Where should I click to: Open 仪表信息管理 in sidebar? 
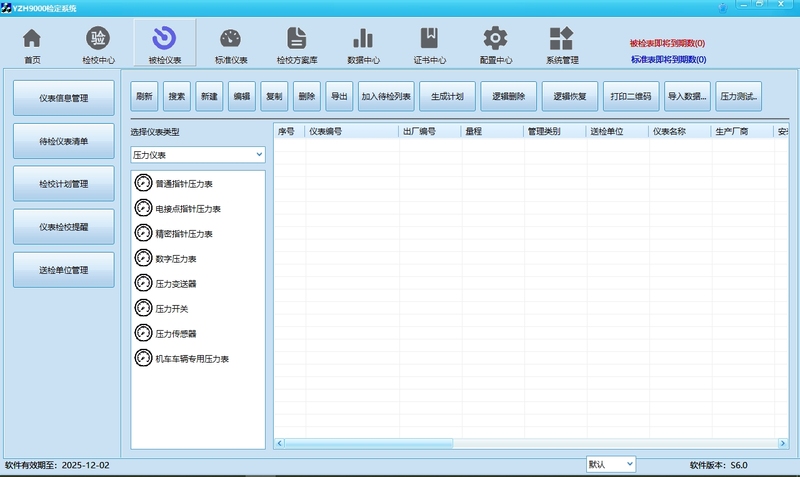tap(64, 98)
